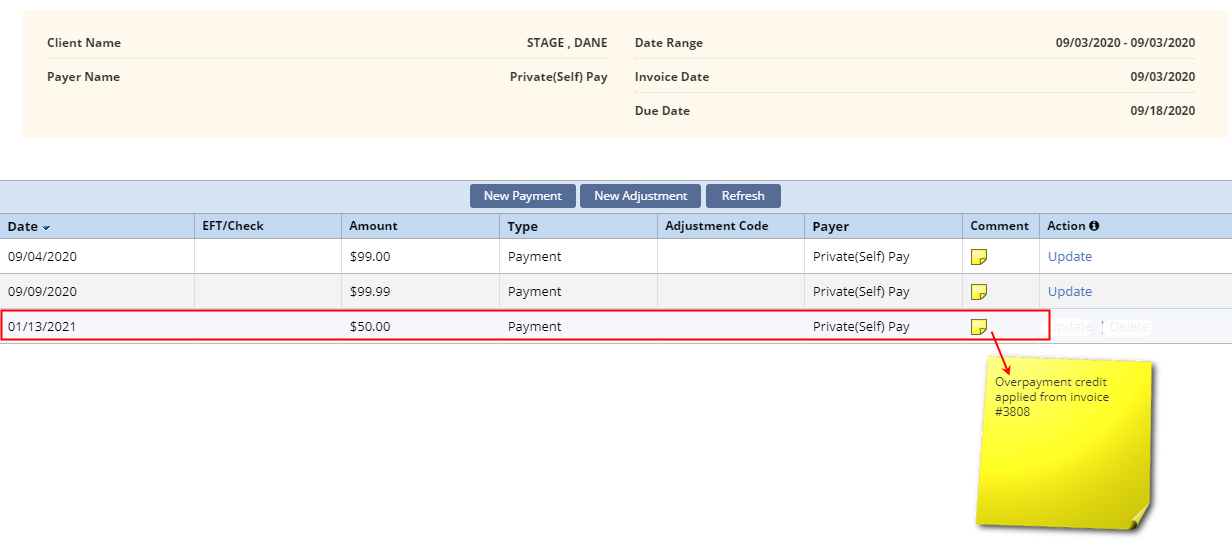The height and width of the screenshot is (542, 1232).
Task: Click the Action column info icon
Action: 1094,226
